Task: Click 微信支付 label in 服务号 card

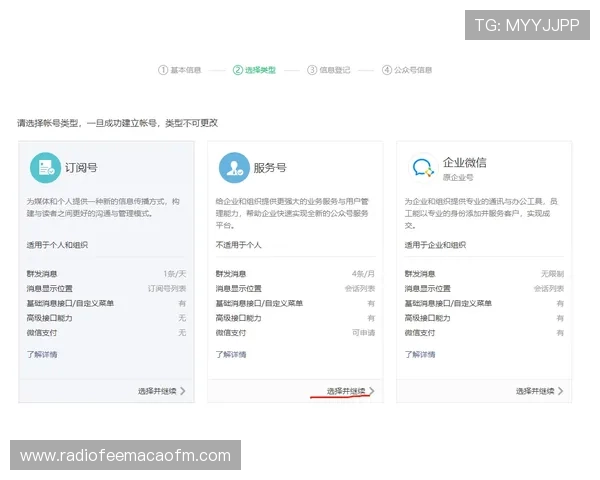Action: tap(231, 333)
